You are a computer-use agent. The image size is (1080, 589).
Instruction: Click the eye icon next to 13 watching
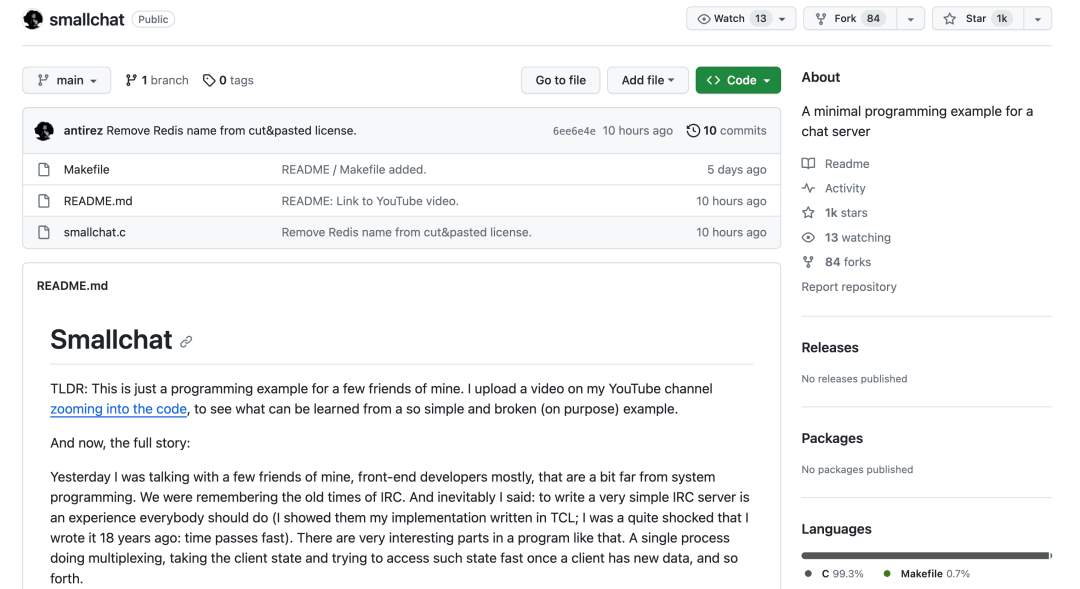808,237
